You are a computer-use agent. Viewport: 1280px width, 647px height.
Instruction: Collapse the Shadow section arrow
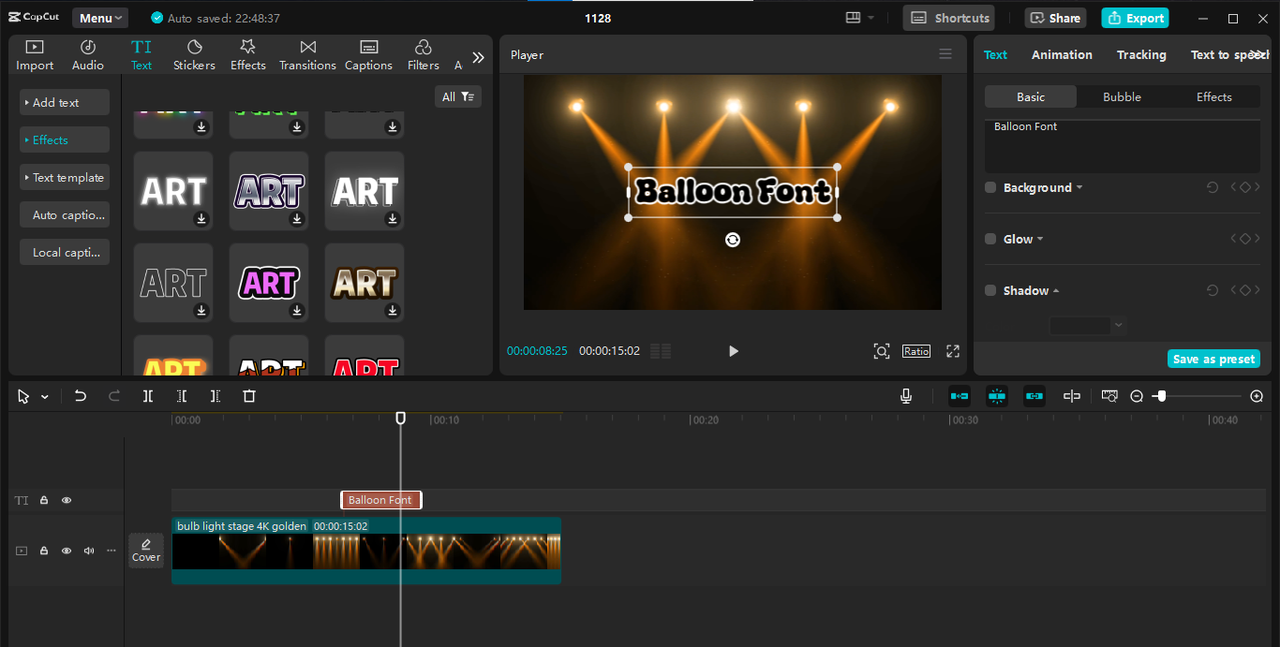(x=1056, y=291)
